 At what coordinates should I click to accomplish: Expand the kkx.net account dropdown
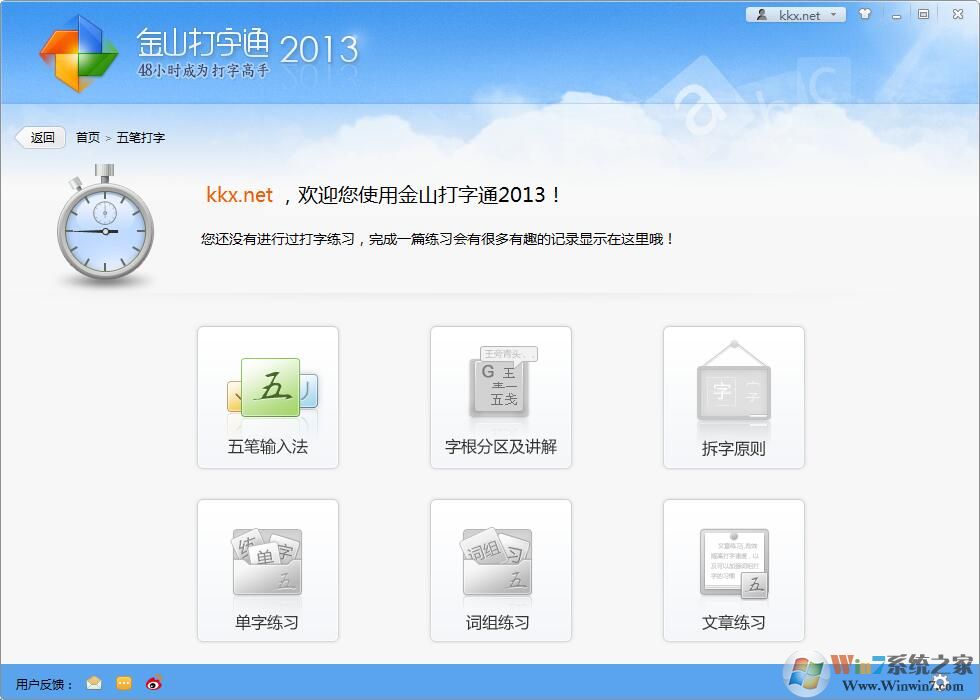point(834,14)
